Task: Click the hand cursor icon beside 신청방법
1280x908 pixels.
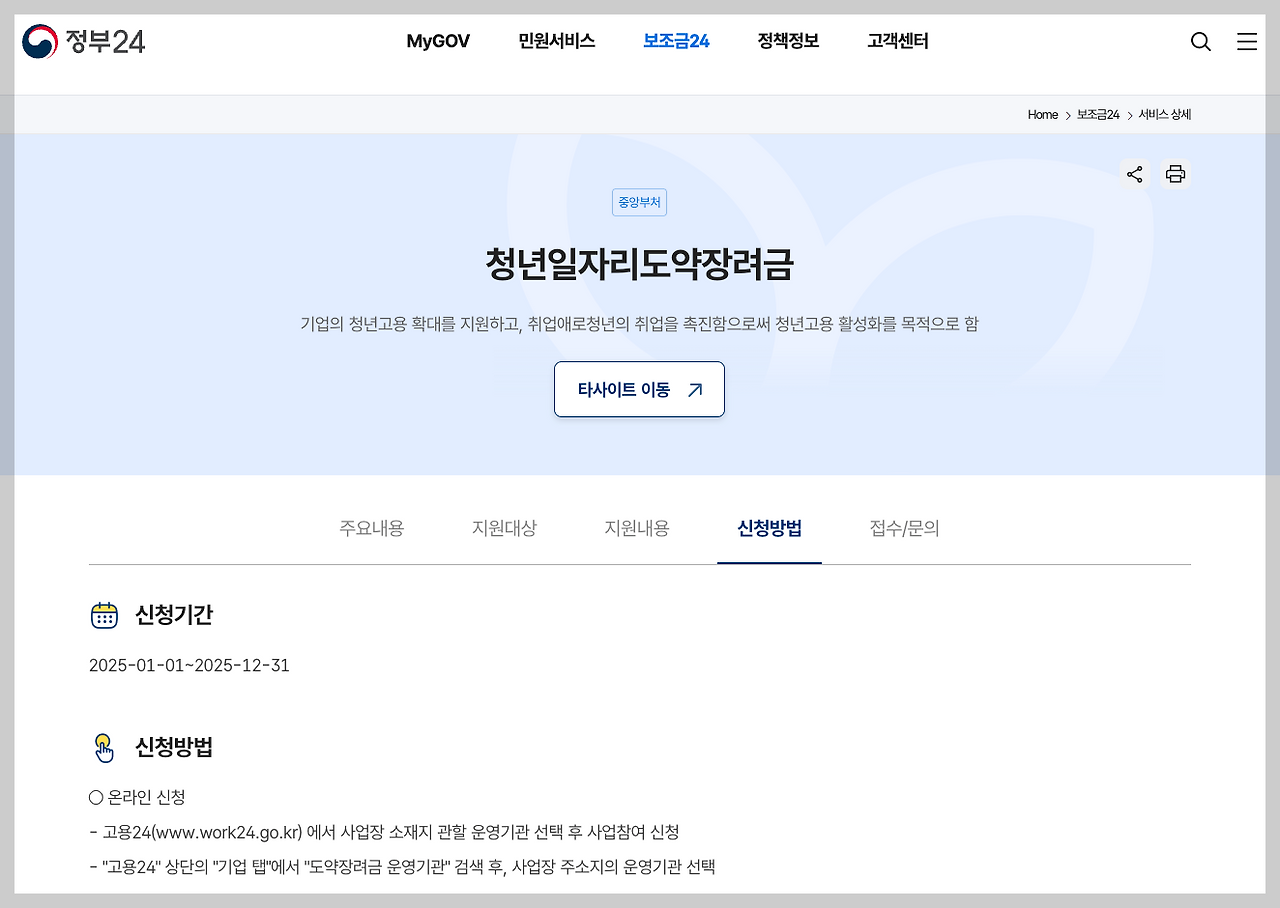Action: pyautogui.click(x=105, y=747)
